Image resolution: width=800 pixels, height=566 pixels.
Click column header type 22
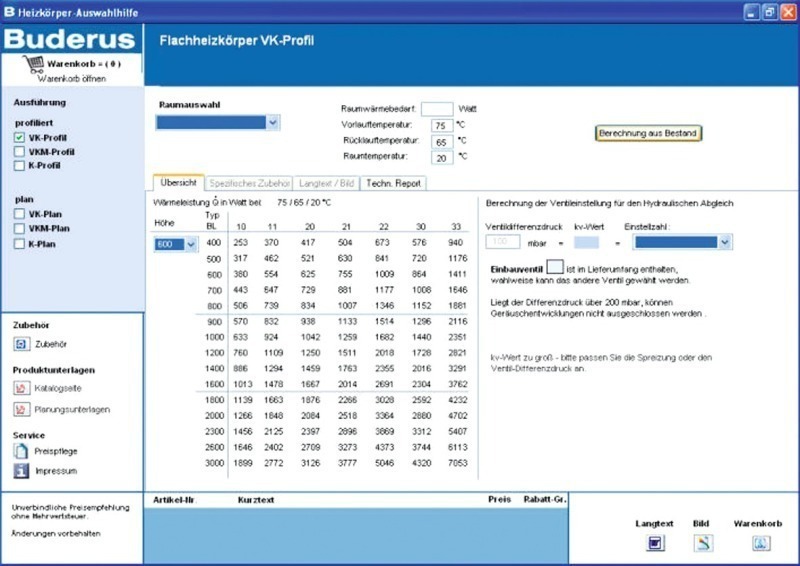coord(384,227)
